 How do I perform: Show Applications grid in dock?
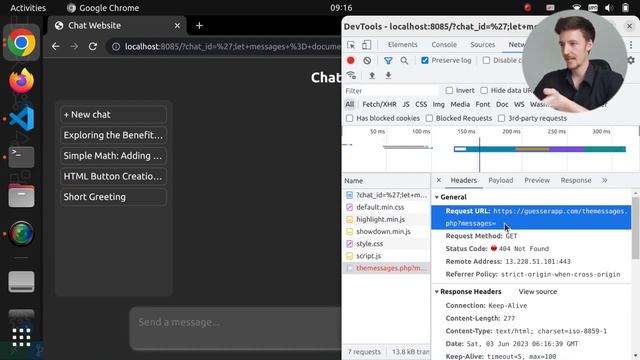tap(21, 337)
